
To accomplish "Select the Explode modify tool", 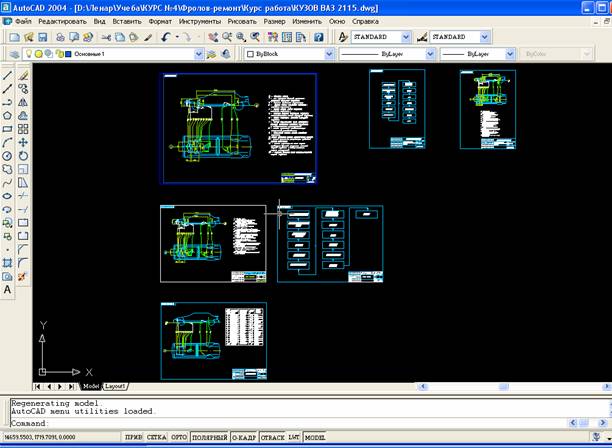I will [x=23, y=276].
